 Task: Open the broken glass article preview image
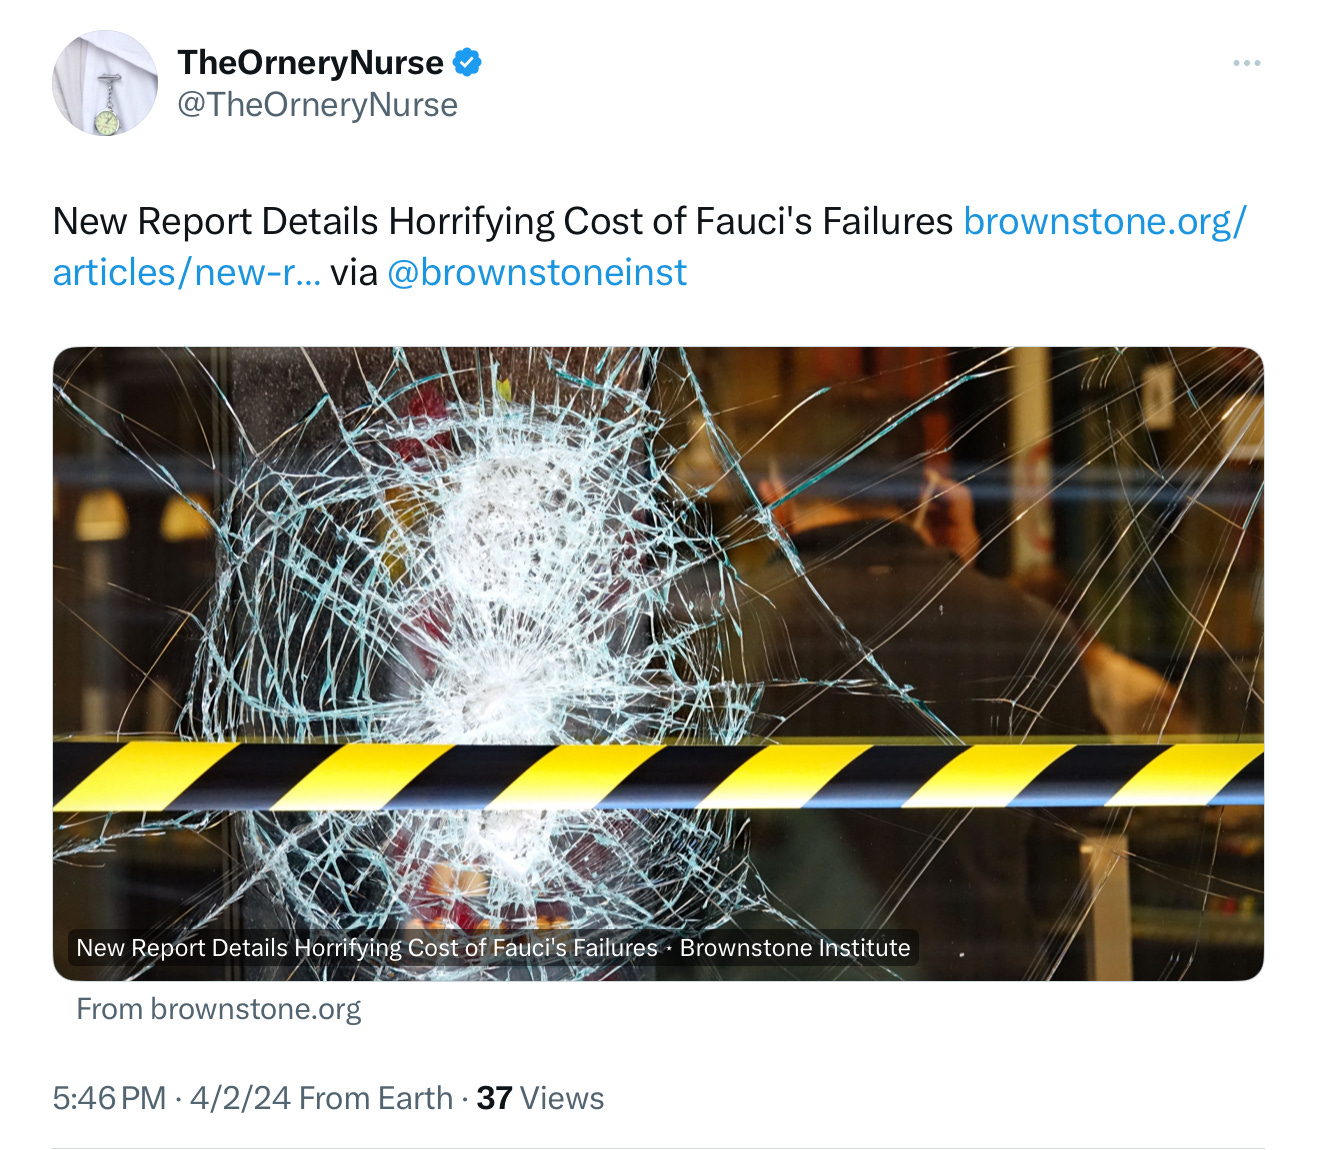coord(658,663)
